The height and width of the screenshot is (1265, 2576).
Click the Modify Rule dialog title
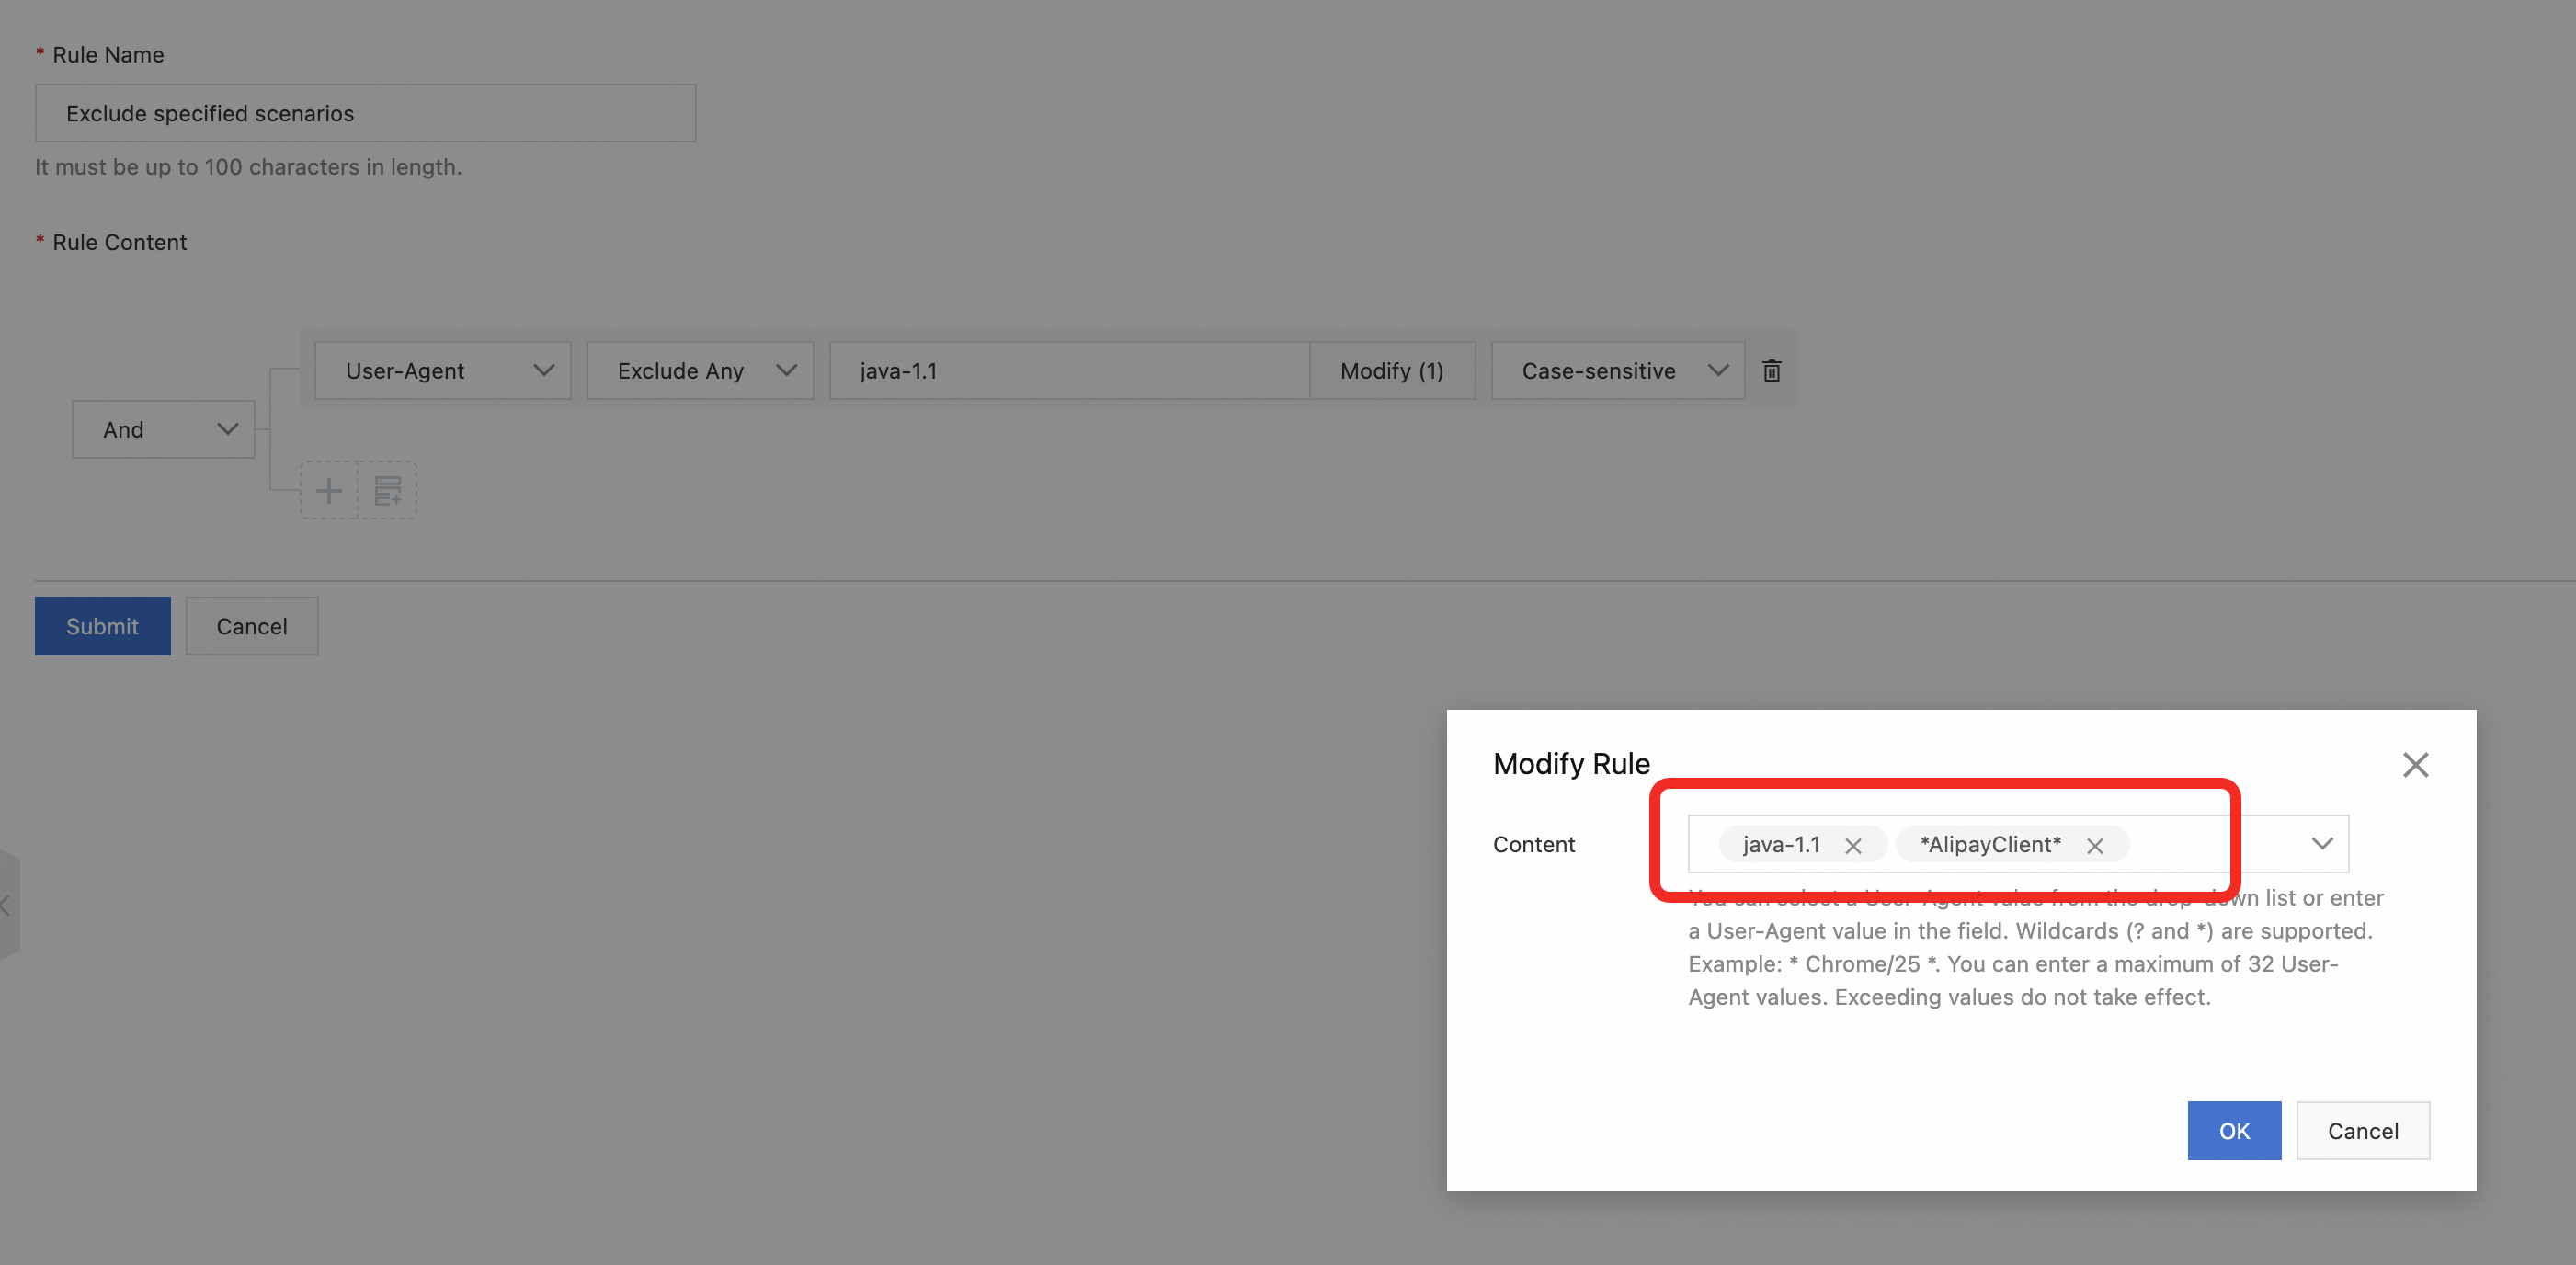1571,764
